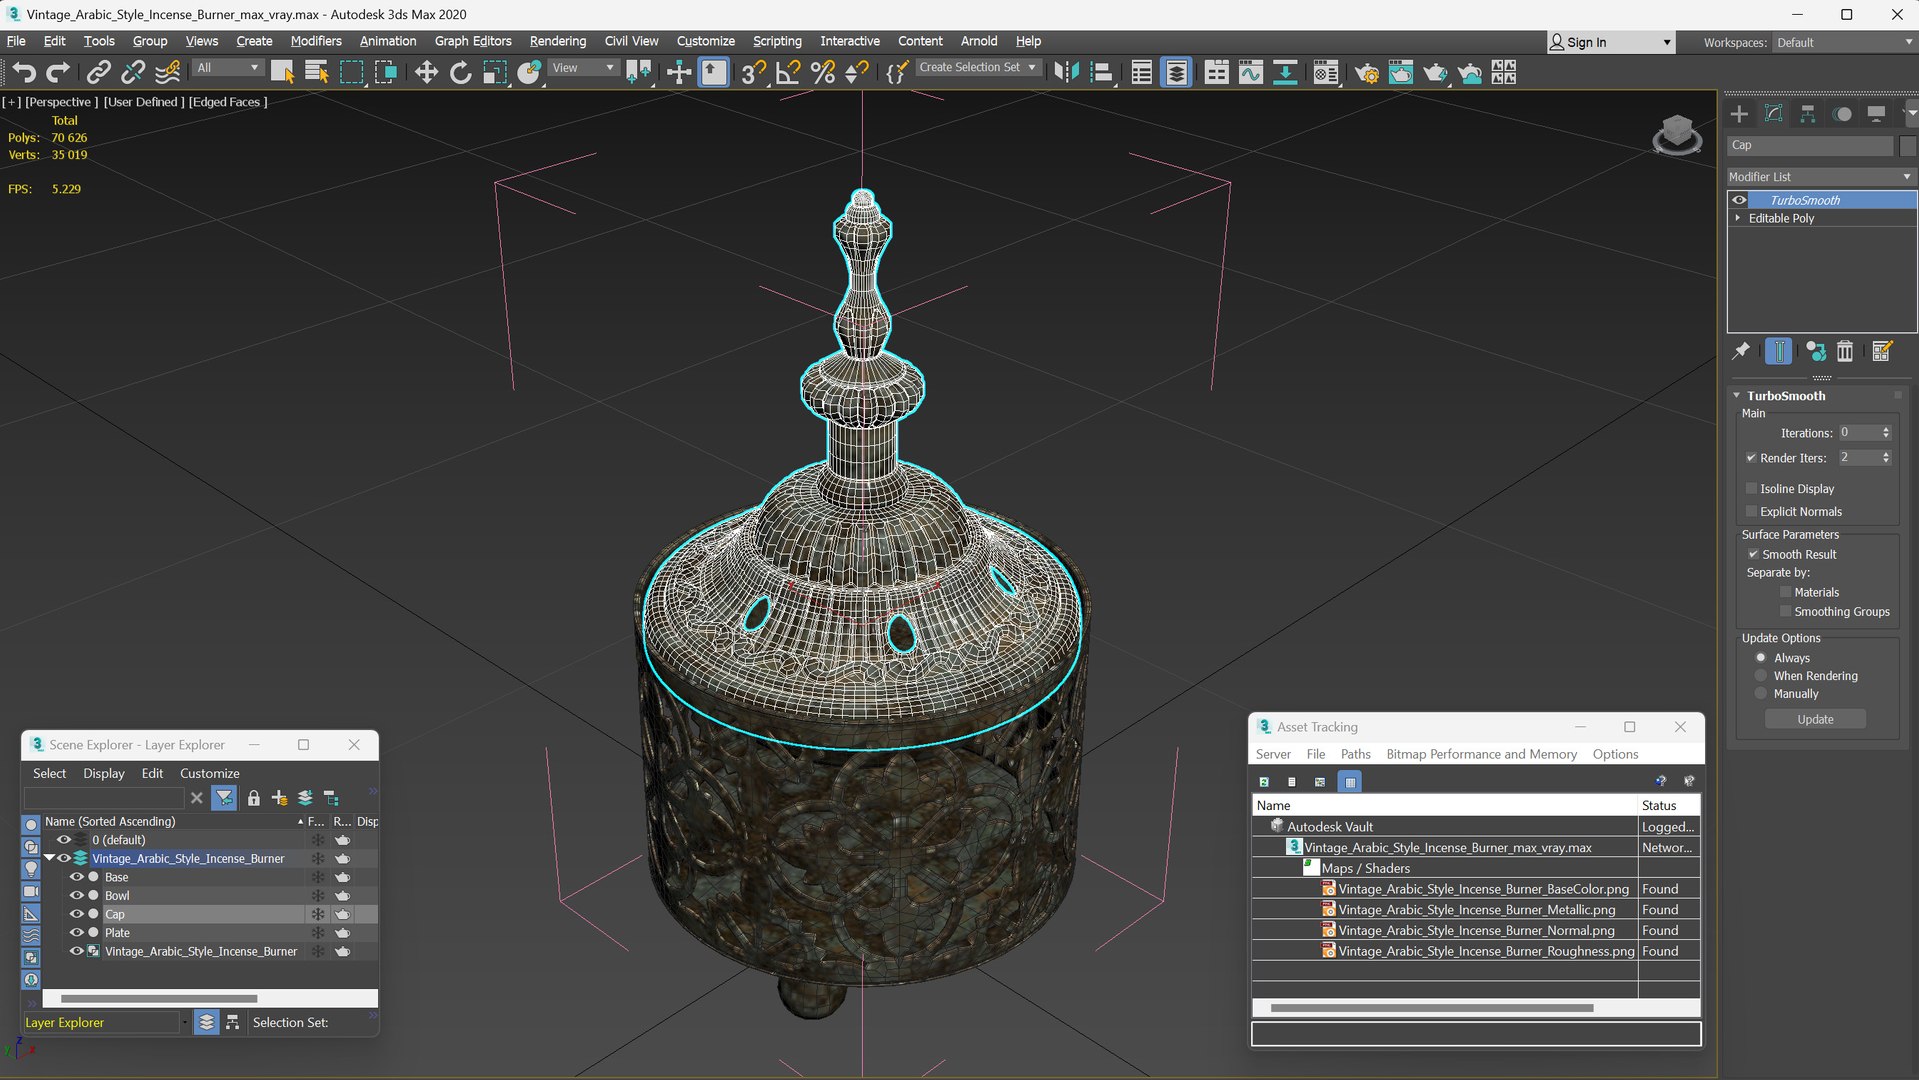Toggle the Angle Snap tool

click(788, 72)
